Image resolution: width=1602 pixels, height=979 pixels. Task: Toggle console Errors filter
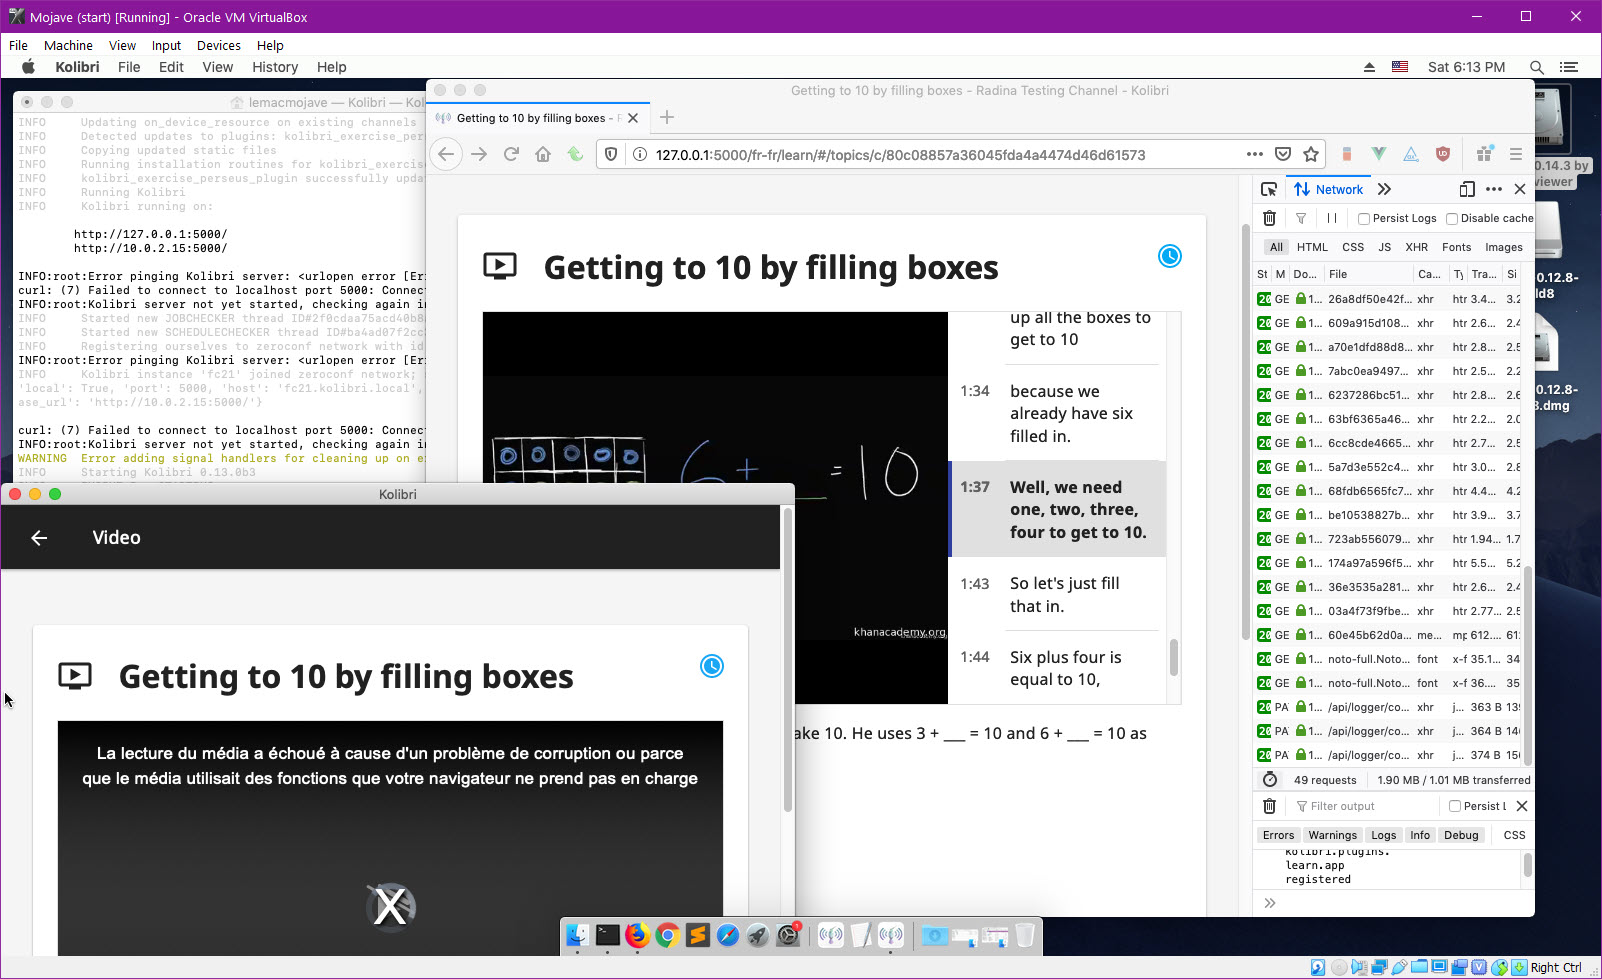1278,835
